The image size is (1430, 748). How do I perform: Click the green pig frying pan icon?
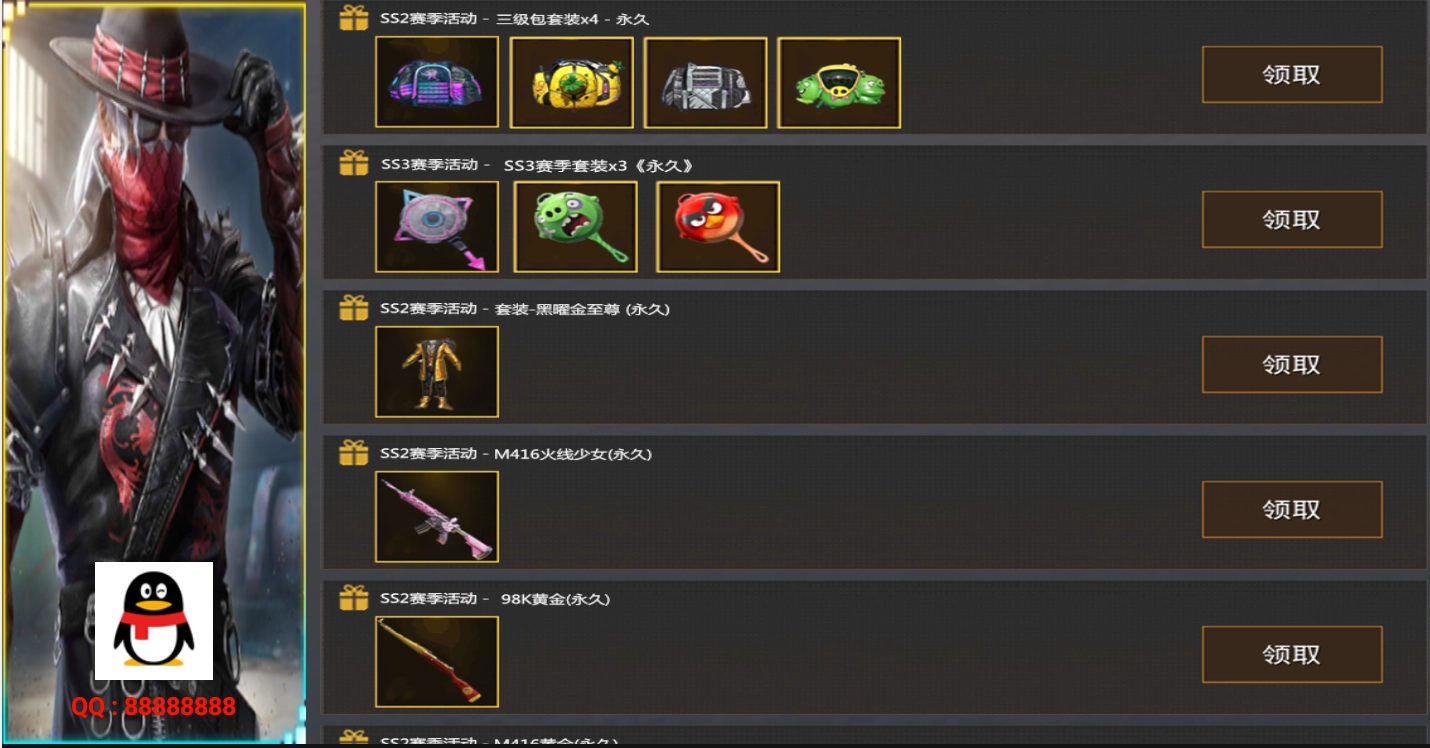point(576,226)
